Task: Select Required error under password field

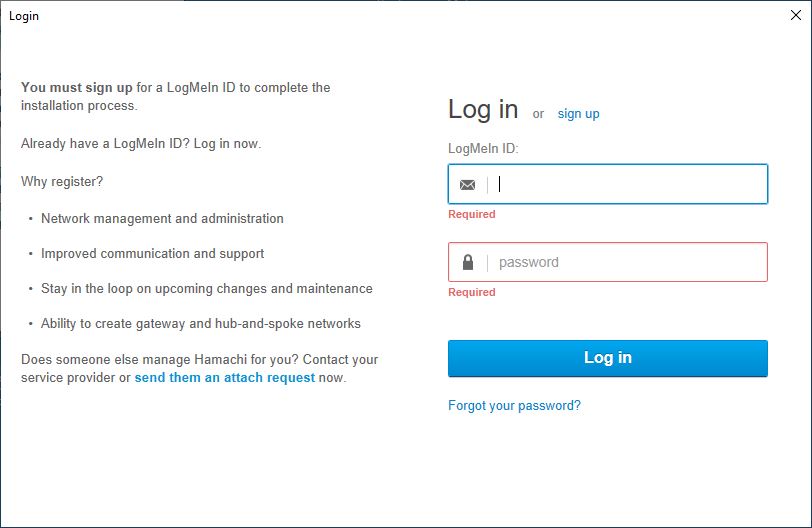Action: click(x=472, y=292)
